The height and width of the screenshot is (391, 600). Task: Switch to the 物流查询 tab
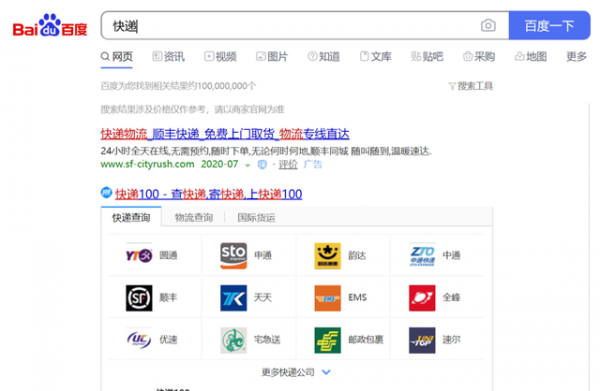[194, 218]
